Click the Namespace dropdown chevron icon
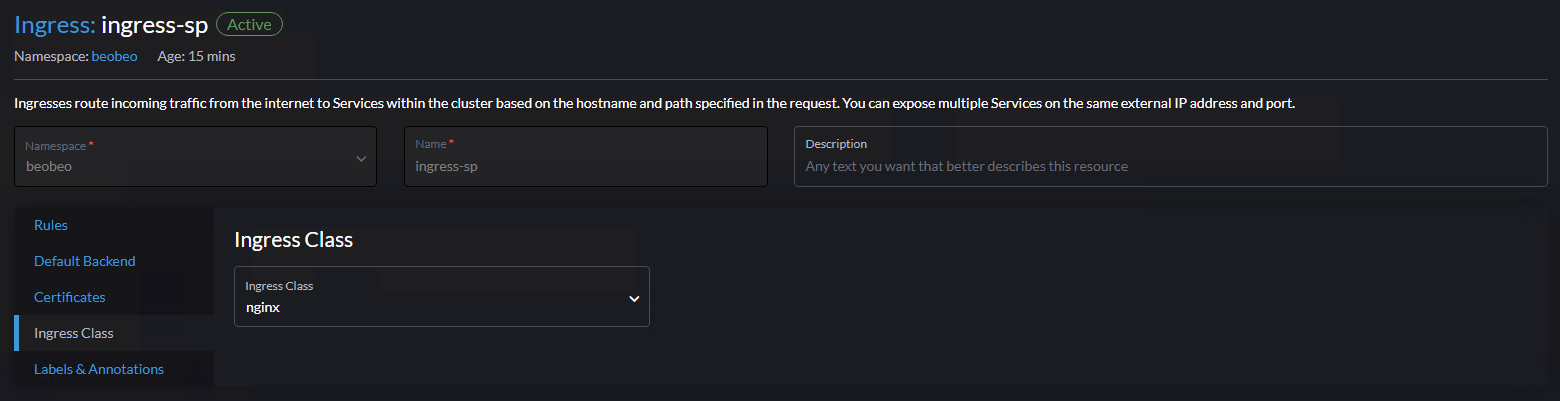The width and height of the screenshot is (1560, 401). click(361, 158)
